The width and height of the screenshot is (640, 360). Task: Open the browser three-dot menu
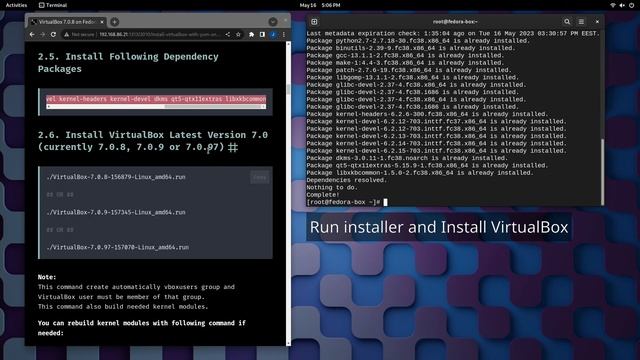[284, 35]
